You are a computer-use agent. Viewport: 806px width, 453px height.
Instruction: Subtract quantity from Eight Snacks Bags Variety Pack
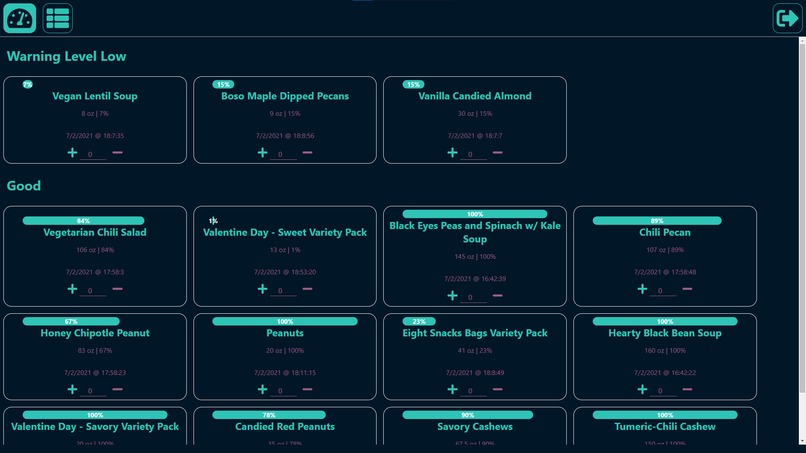498,390
